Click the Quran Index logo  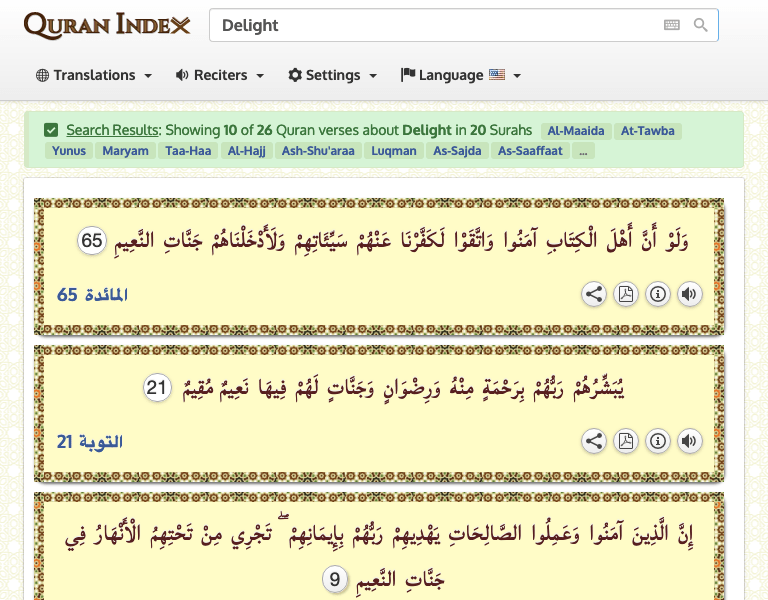point(107,25)
